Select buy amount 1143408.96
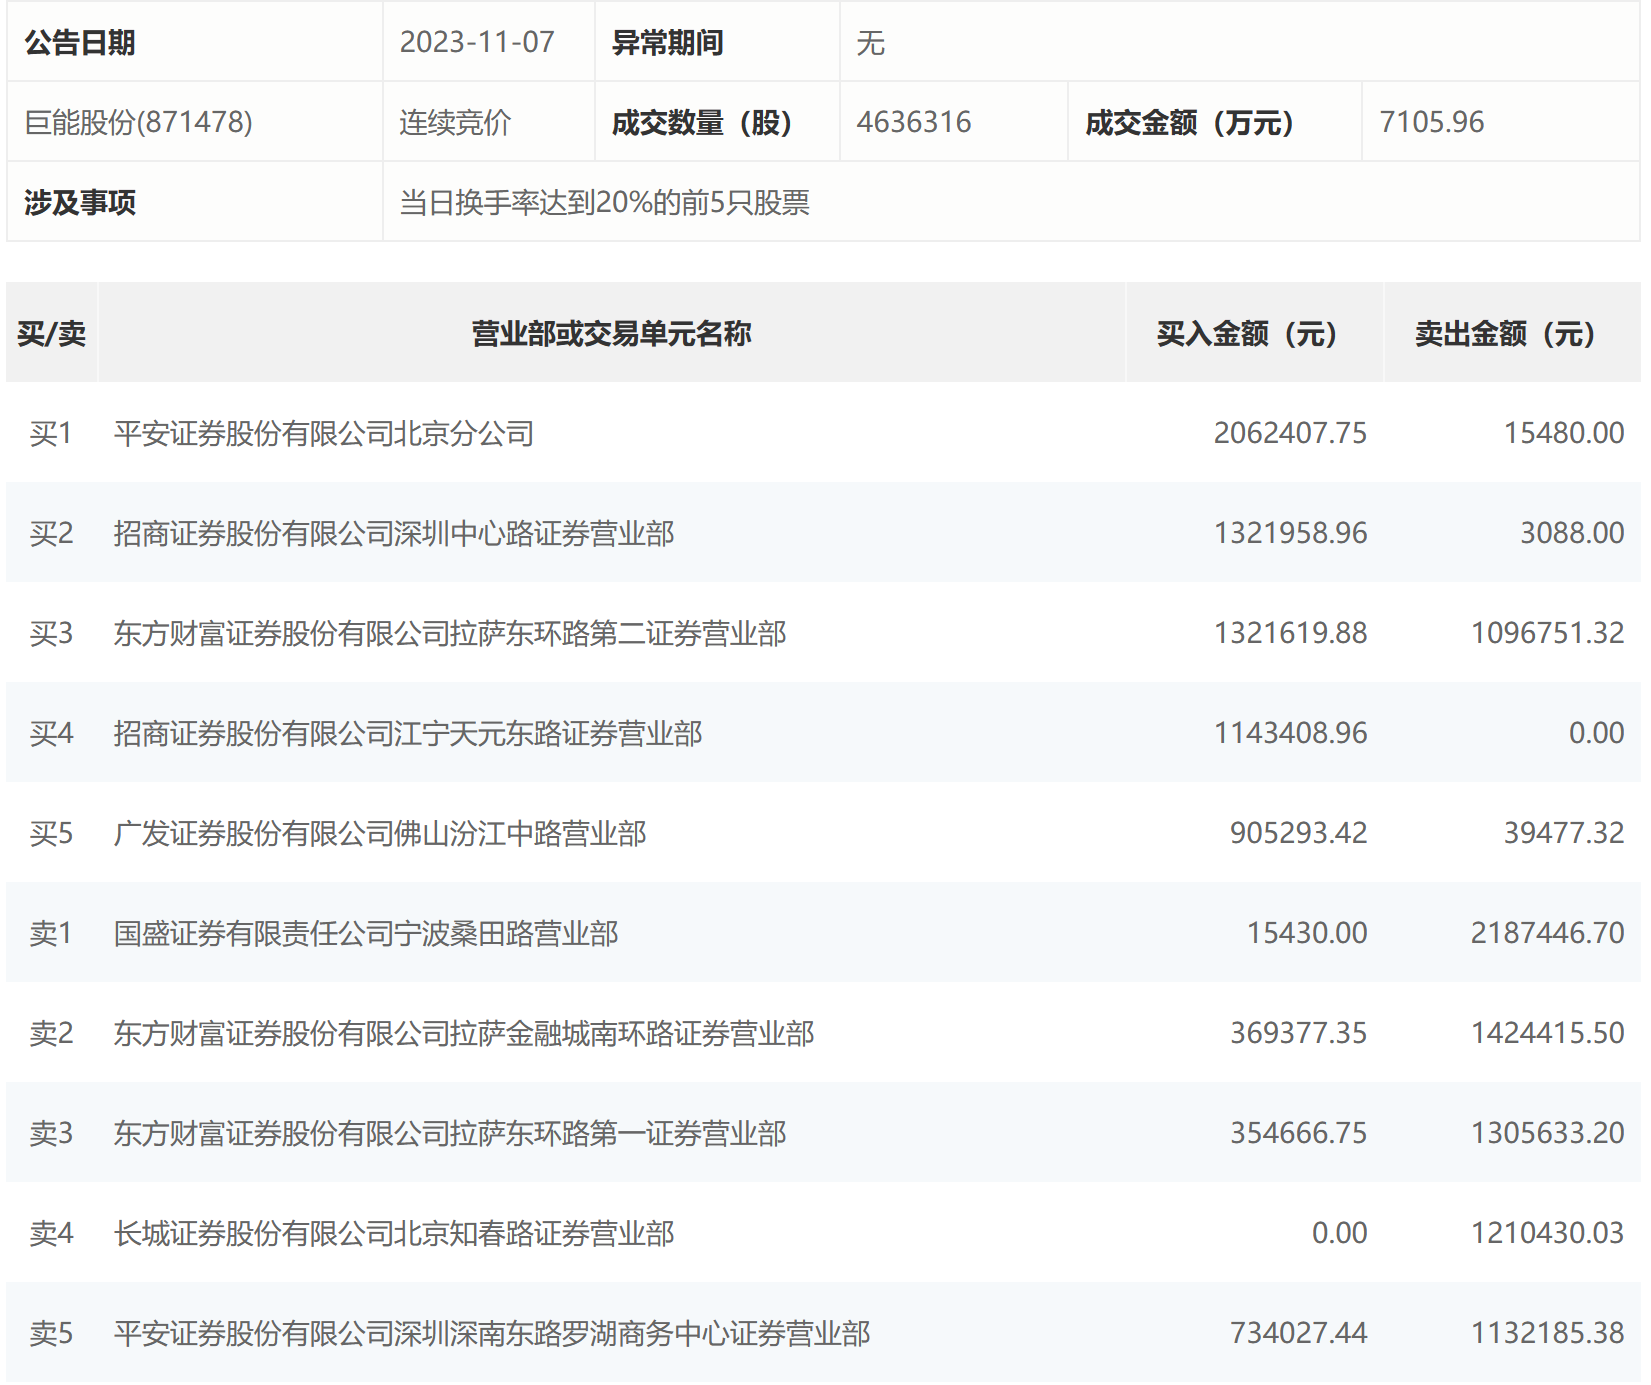 click(x=1290, y=733)
